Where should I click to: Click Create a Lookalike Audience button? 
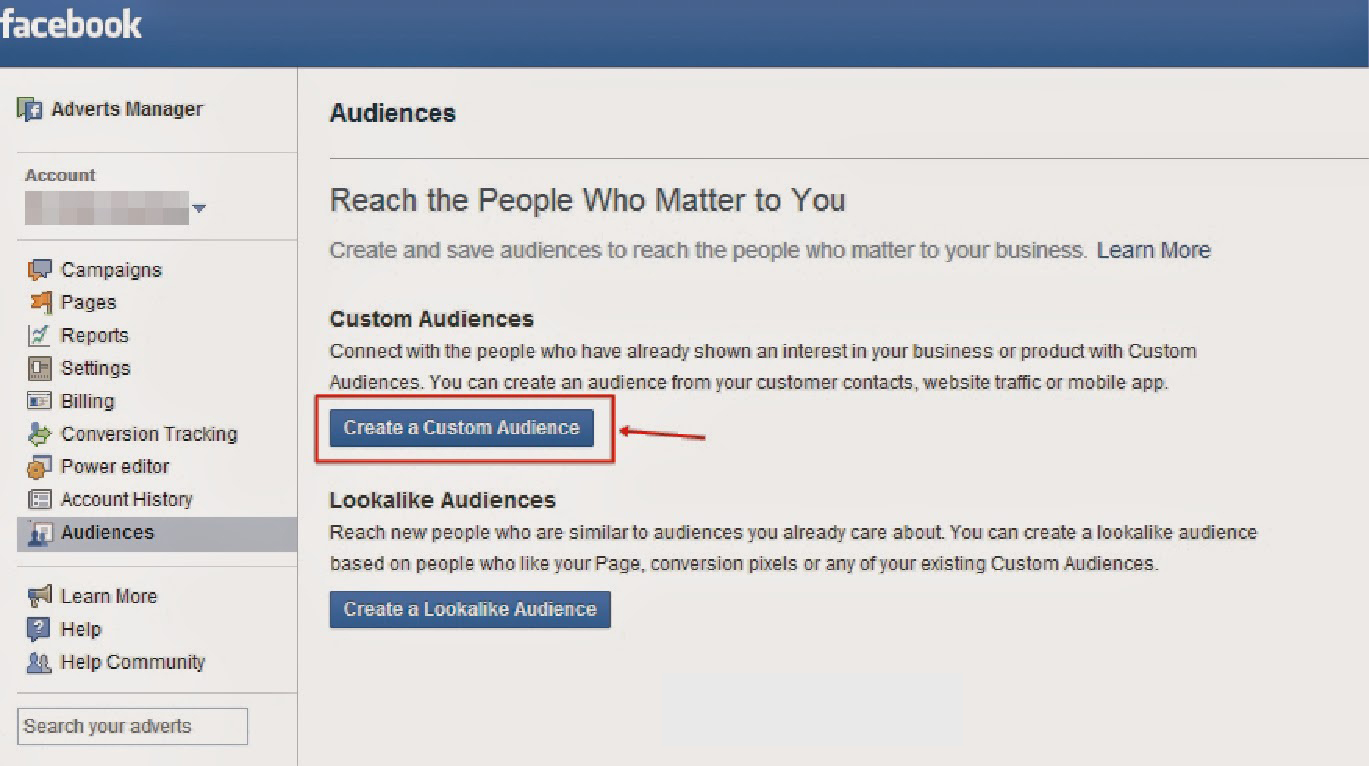point(470,609)
